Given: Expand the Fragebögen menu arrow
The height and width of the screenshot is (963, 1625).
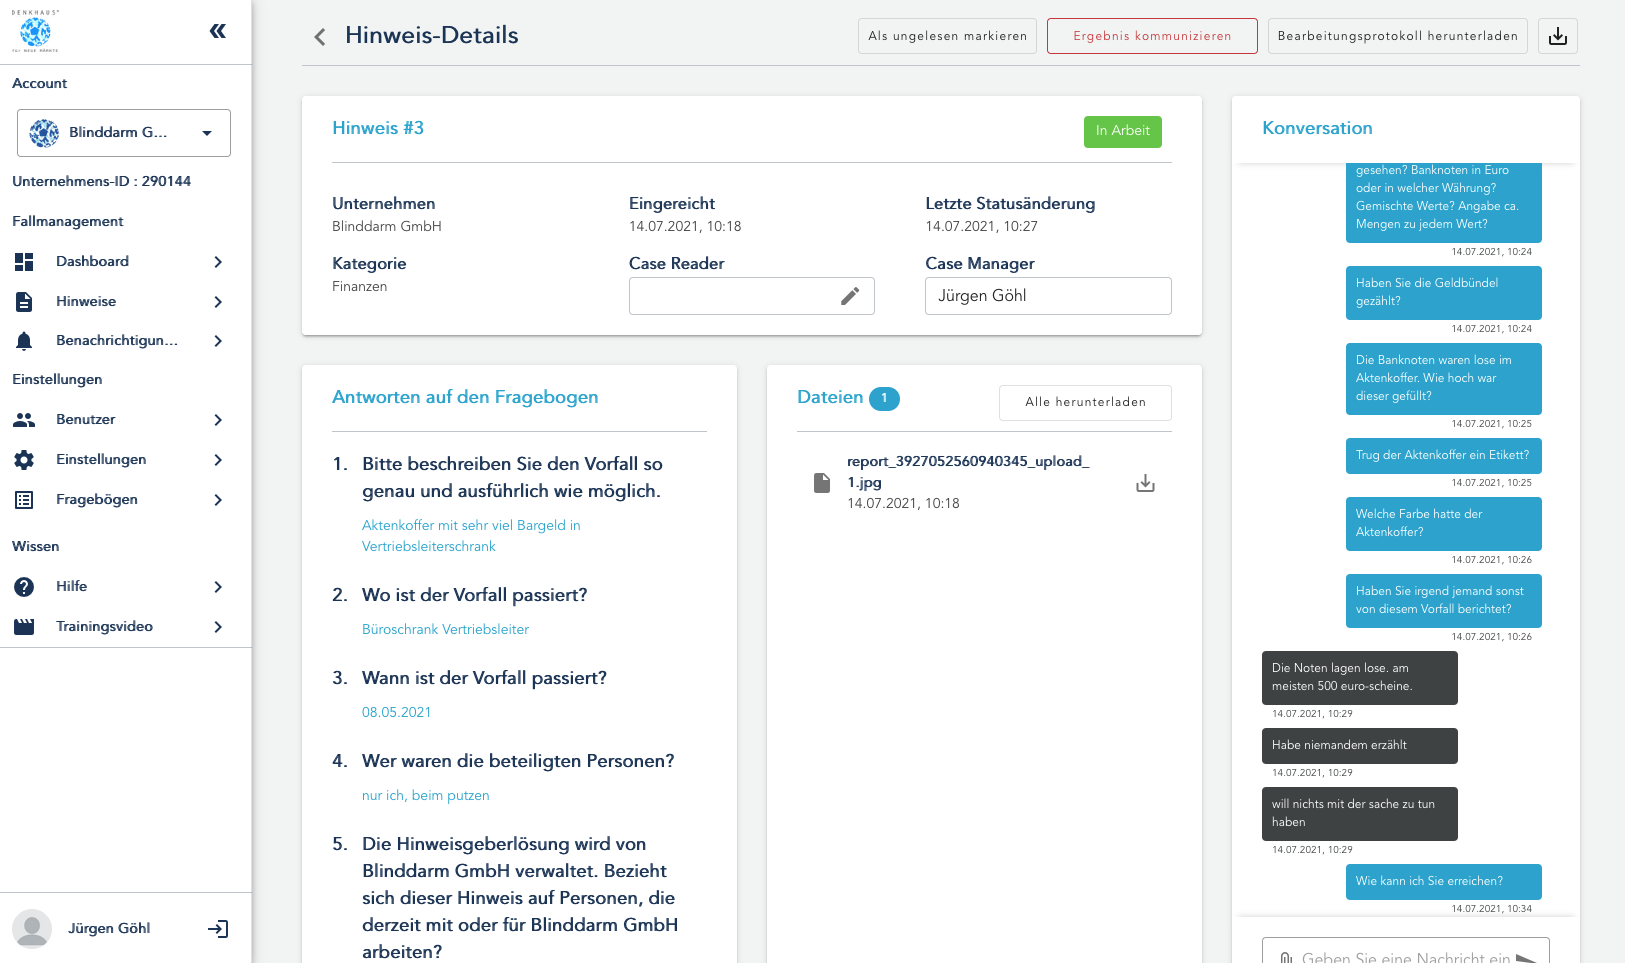Looking at the screenshot, I should point(218,500).
